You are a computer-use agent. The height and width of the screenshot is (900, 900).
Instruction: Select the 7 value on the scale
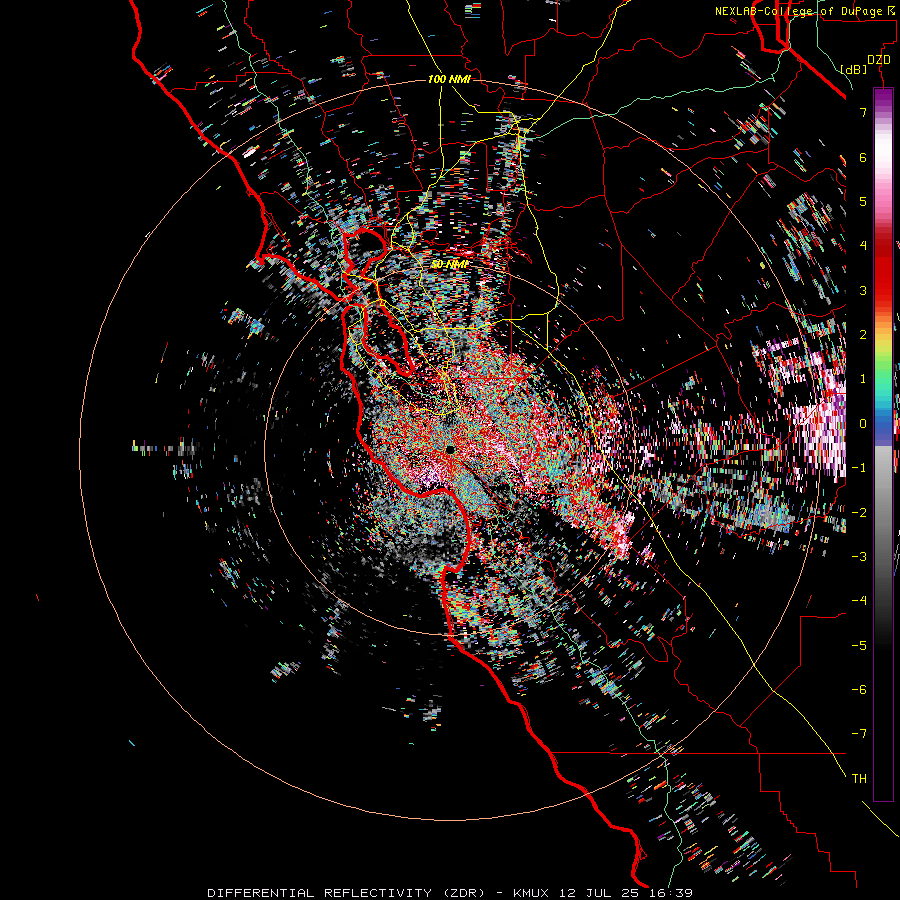point(863,112)
